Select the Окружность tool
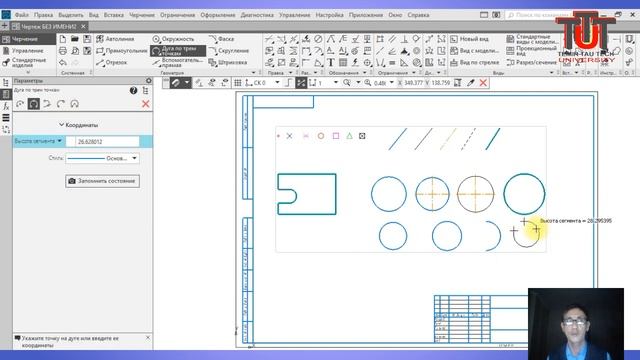Image resolution: width=640 pixels, height=360 pixels. [x=173, y=39]
